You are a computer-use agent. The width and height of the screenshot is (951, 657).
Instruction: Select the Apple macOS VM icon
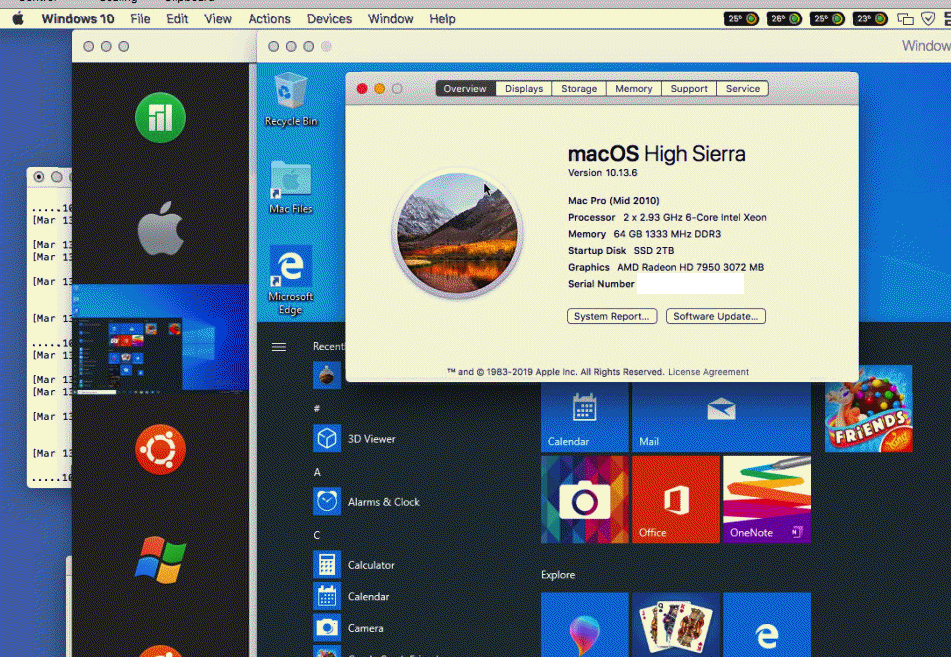point(160,228)
